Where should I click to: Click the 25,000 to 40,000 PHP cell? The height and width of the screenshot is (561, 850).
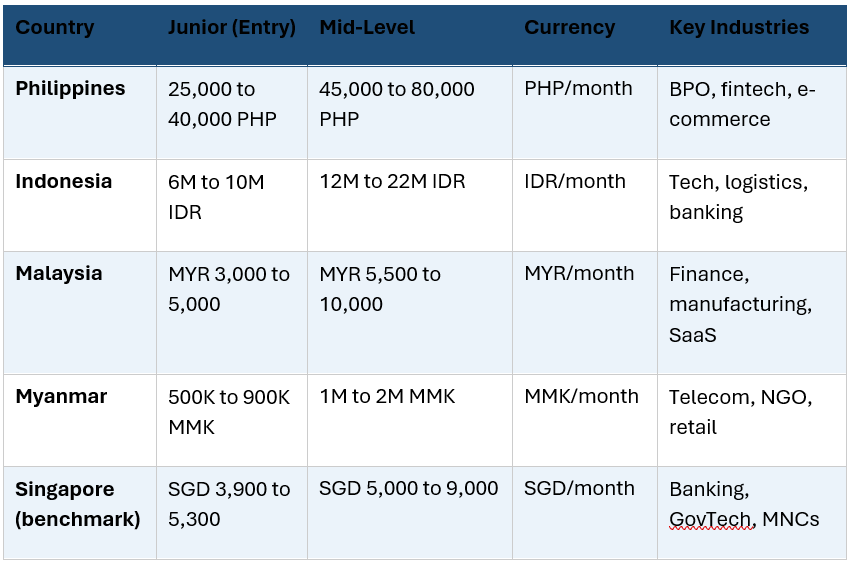pos(232,112)
